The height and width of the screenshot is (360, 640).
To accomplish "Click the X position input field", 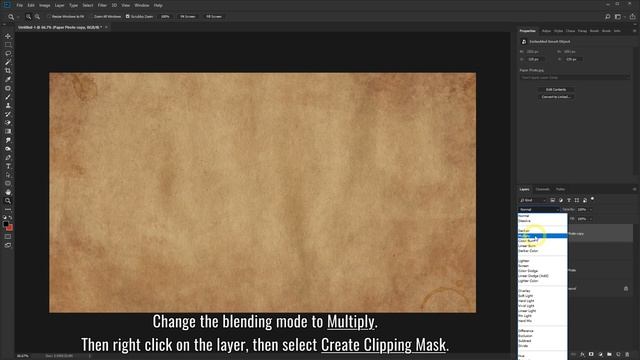I will [x=536, y=60].
